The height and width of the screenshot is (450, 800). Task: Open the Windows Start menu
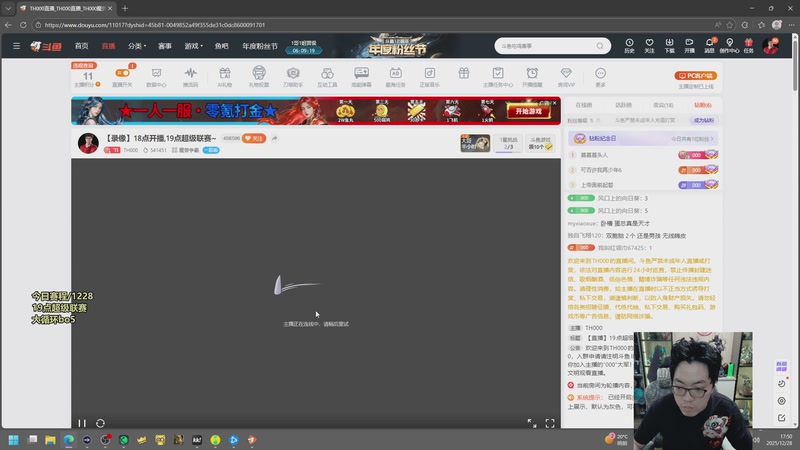(14, 440)
